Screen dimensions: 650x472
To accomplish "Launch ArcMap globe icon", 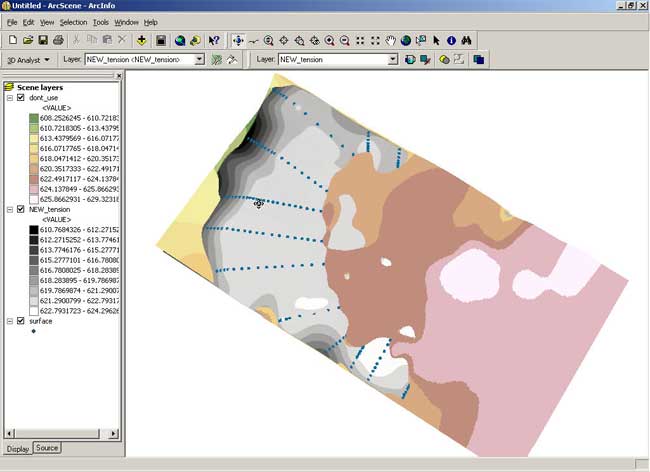I will 180,40.
